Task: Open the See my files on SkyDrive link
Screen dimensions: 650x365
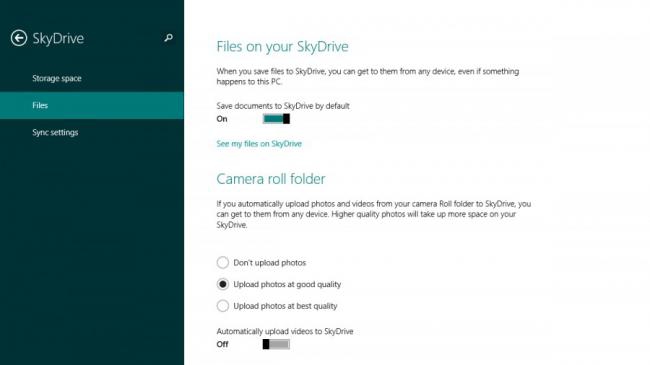Action: tap(259, 144)
